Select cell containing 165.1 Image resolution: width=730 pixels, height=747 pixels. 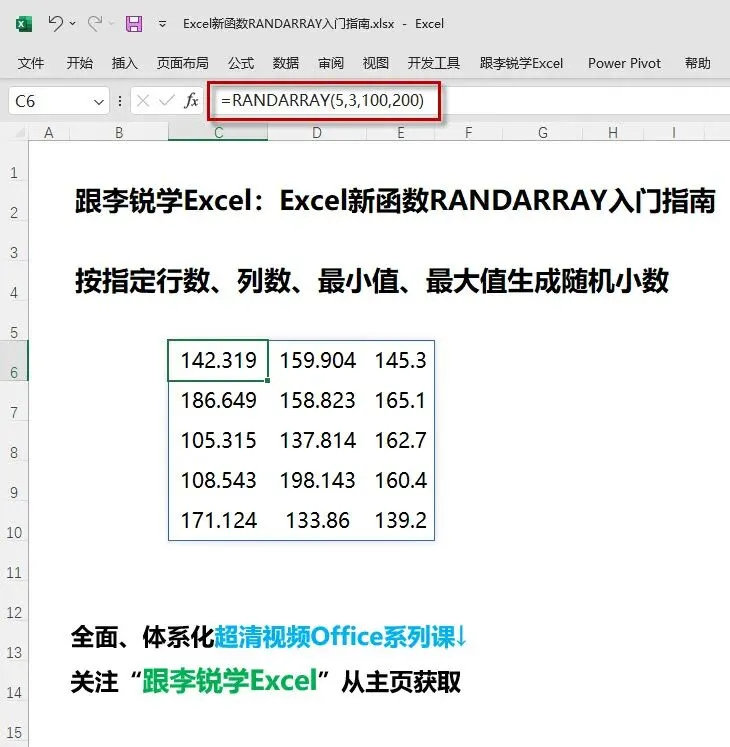[x=400, y=401]
